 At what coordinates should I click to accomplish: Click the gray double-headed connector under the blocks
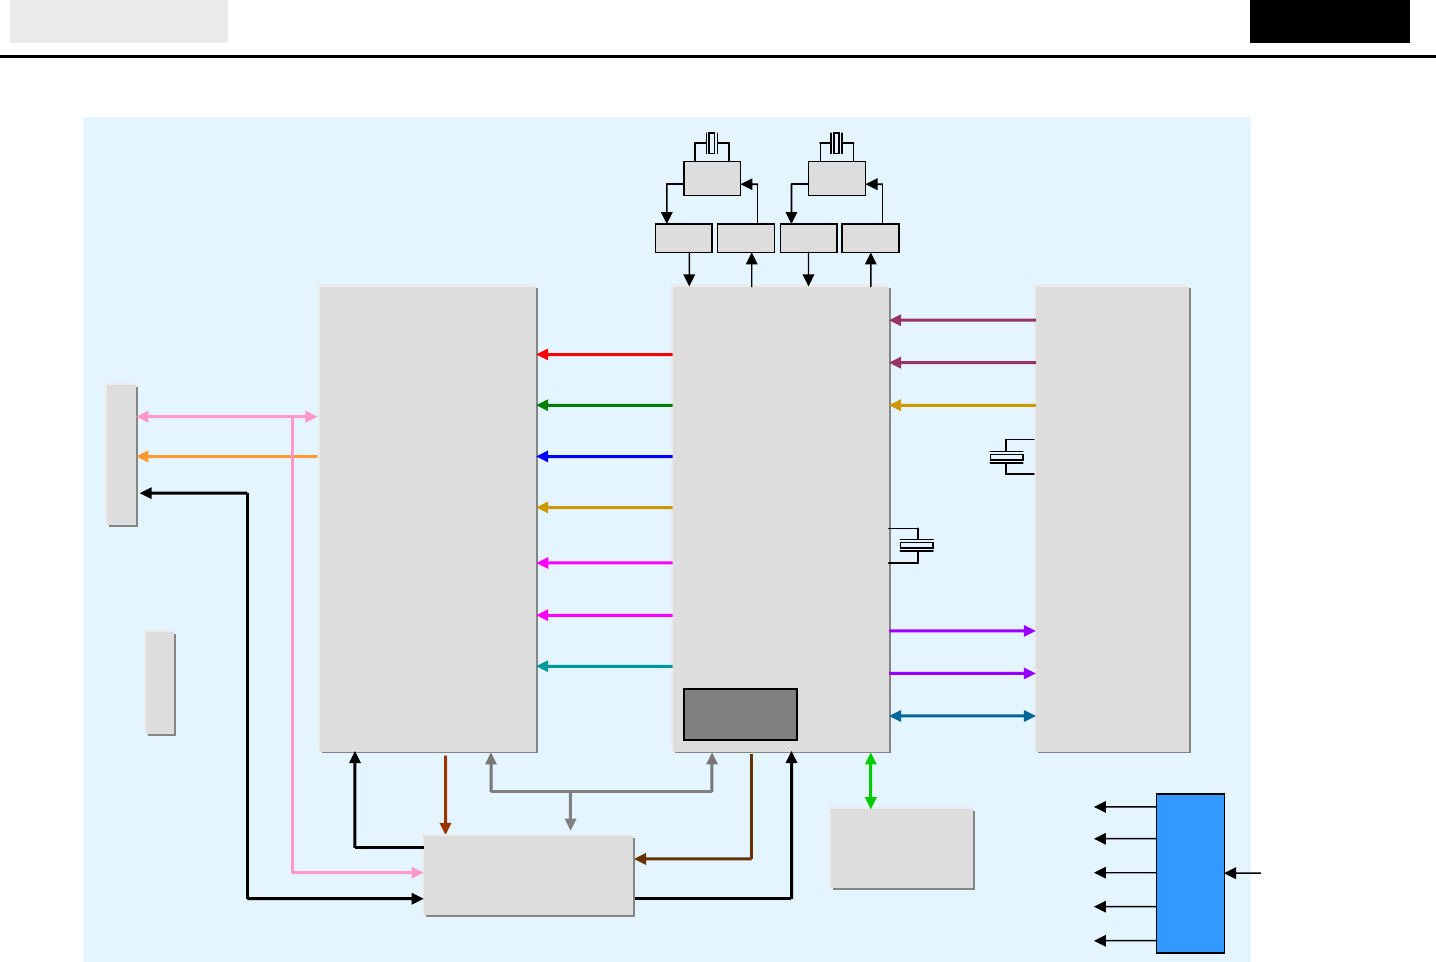(x=601, y=791)
